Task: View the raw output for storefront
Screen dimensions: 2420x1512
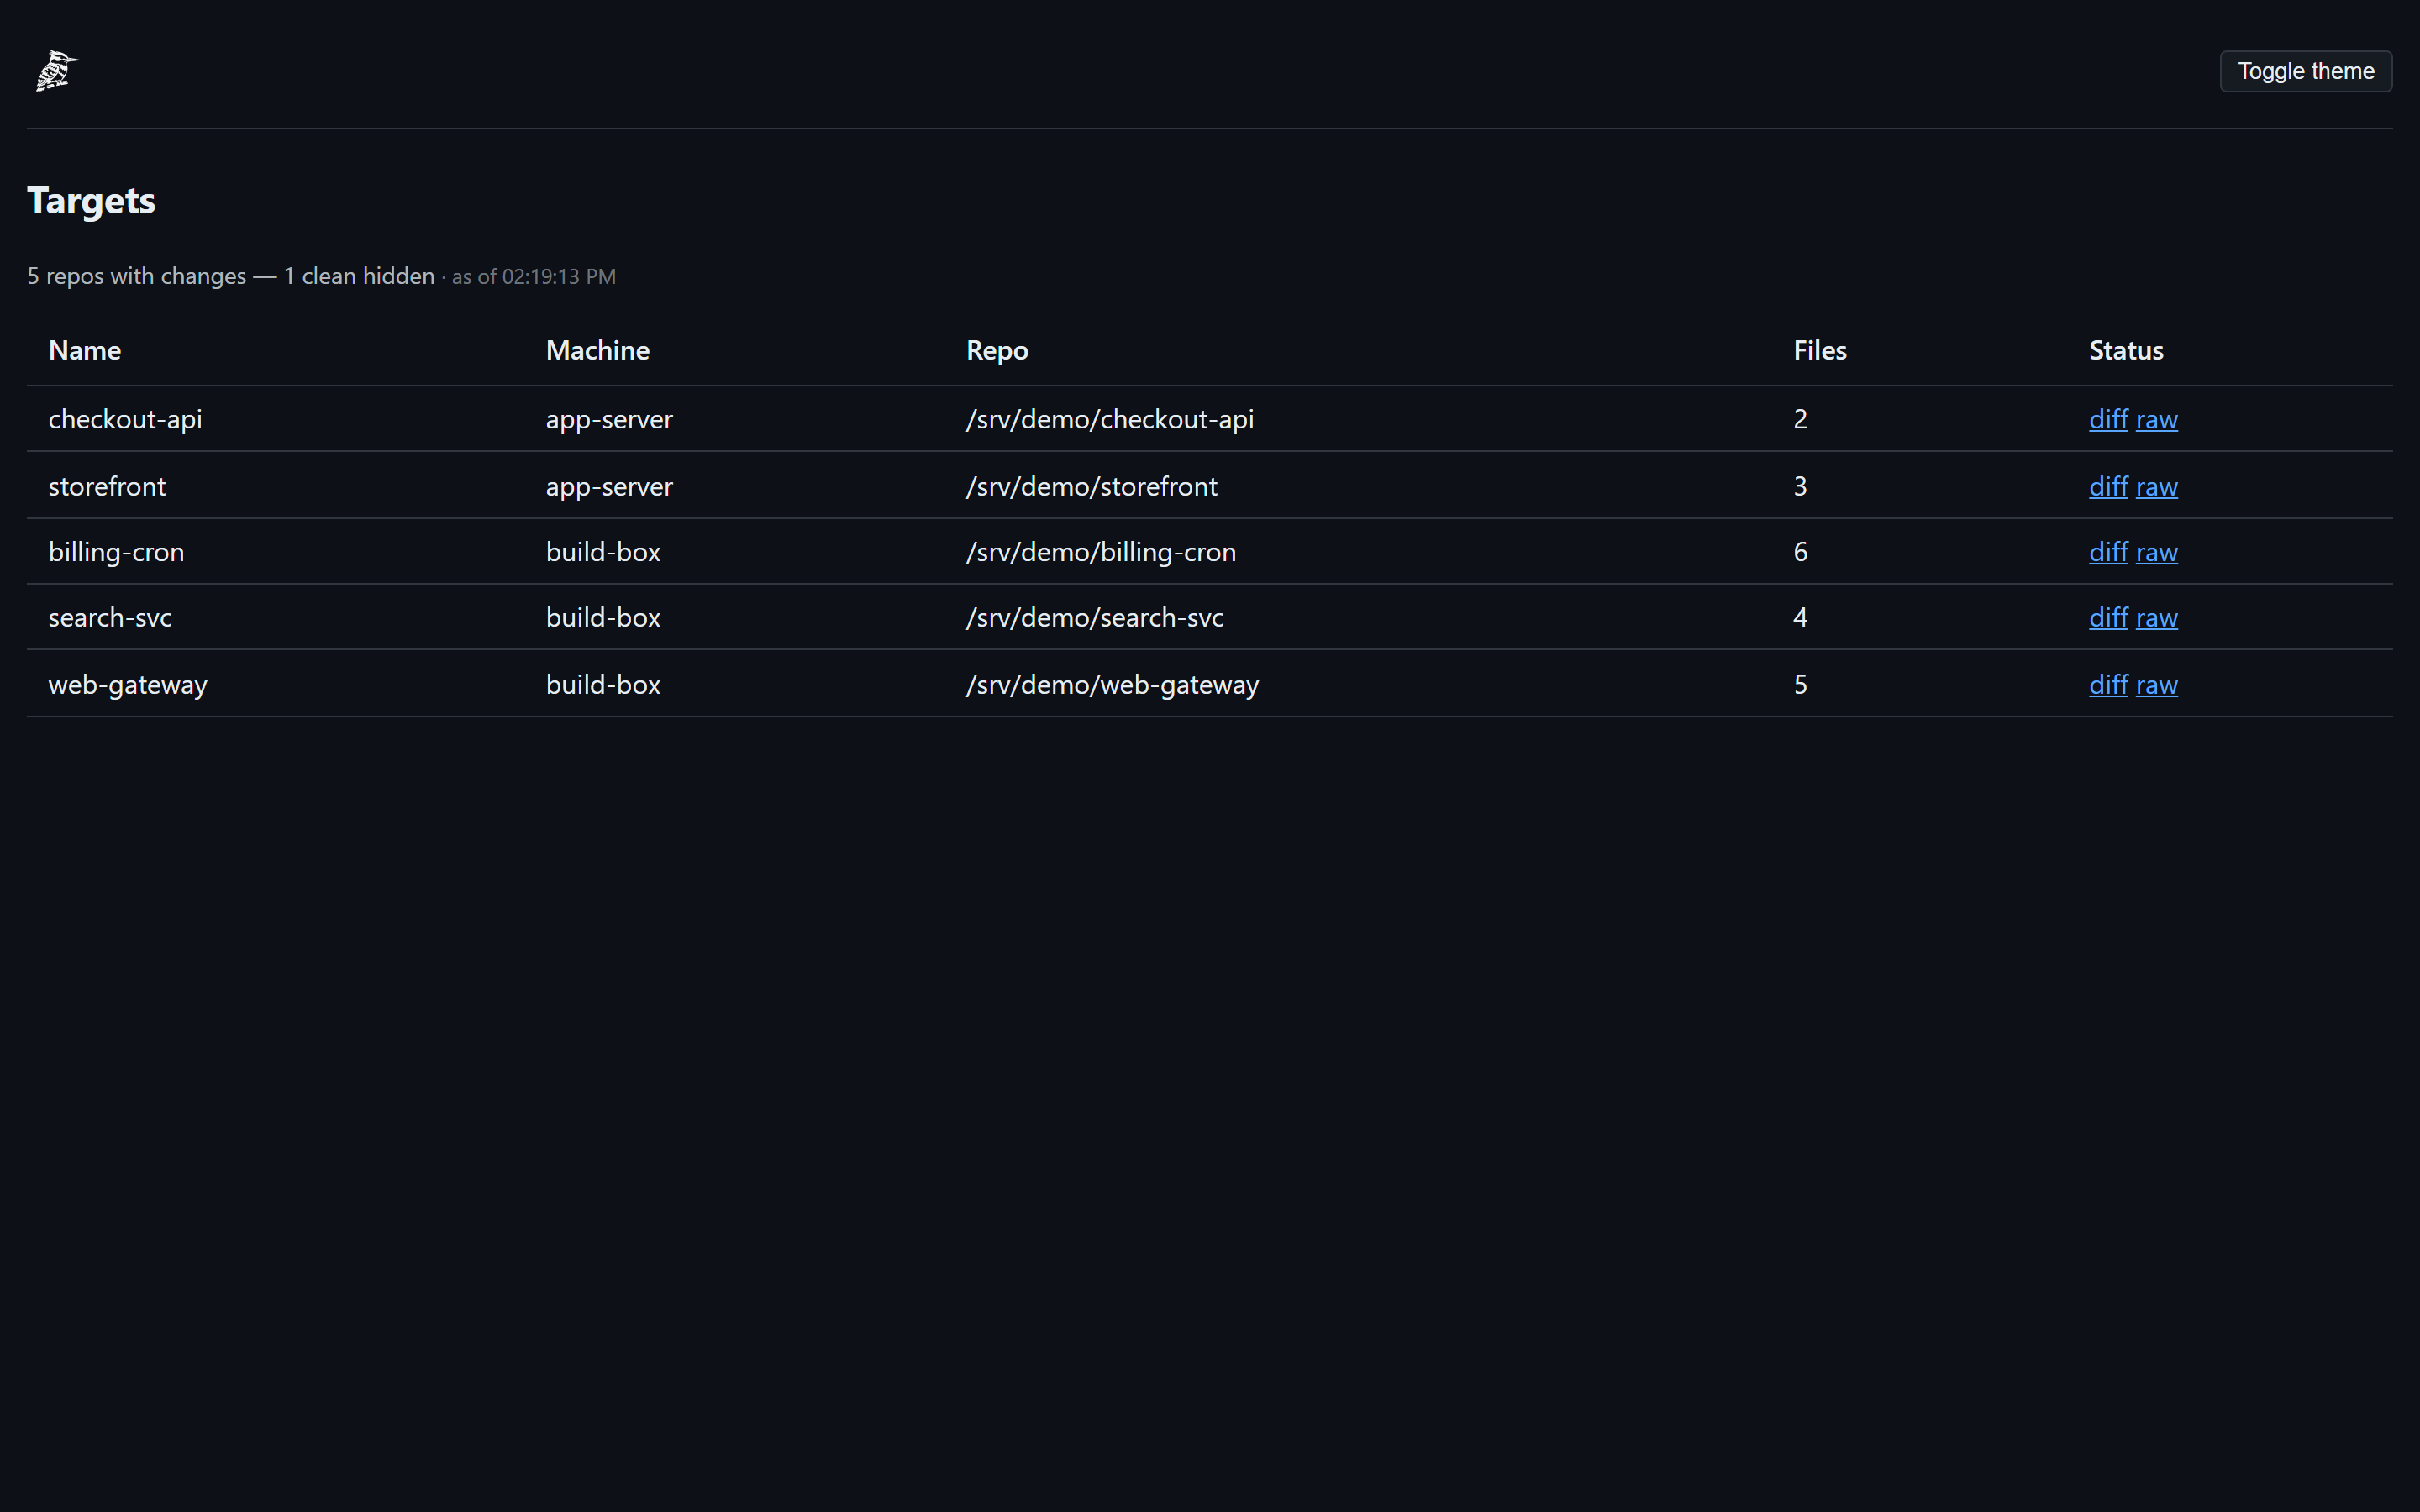Action: [2156, 486]
